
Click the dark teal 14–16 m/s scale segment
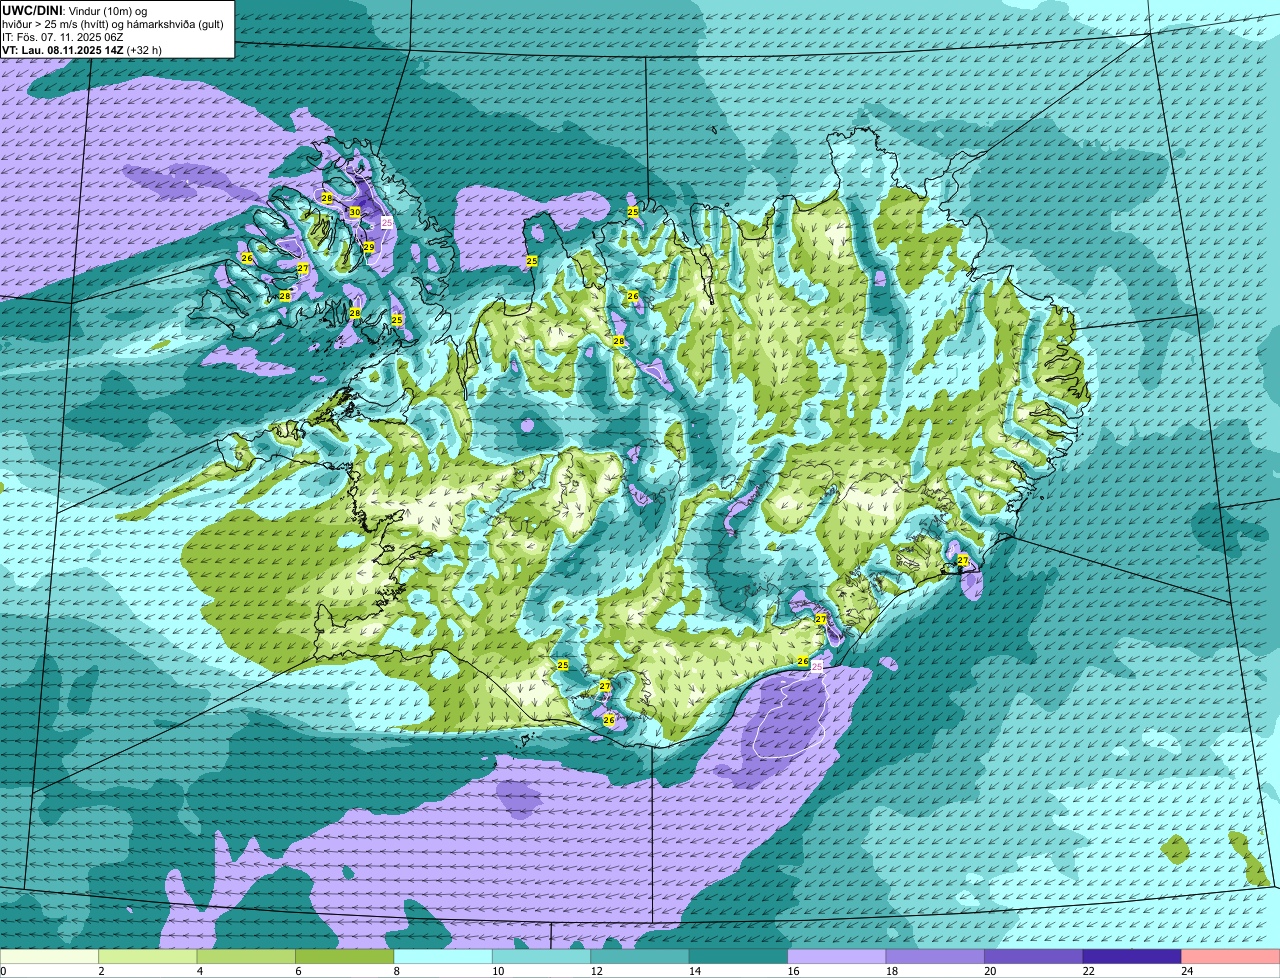coord(739,956)
